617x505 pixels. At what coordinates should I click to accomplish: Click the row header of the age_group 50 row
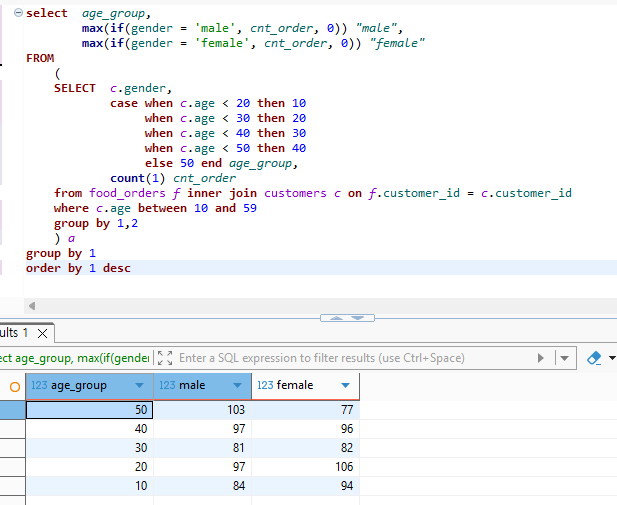click(13, 410)
